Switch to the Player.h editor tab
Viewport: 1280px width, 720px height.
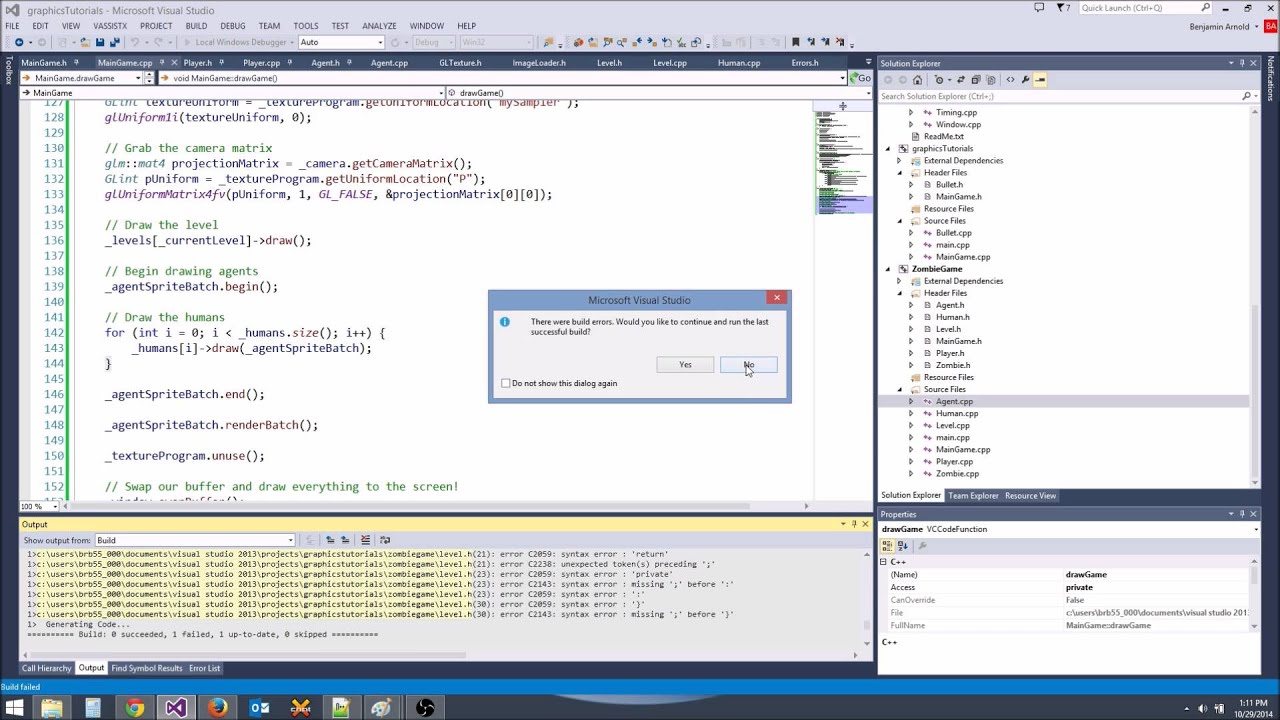198,63
